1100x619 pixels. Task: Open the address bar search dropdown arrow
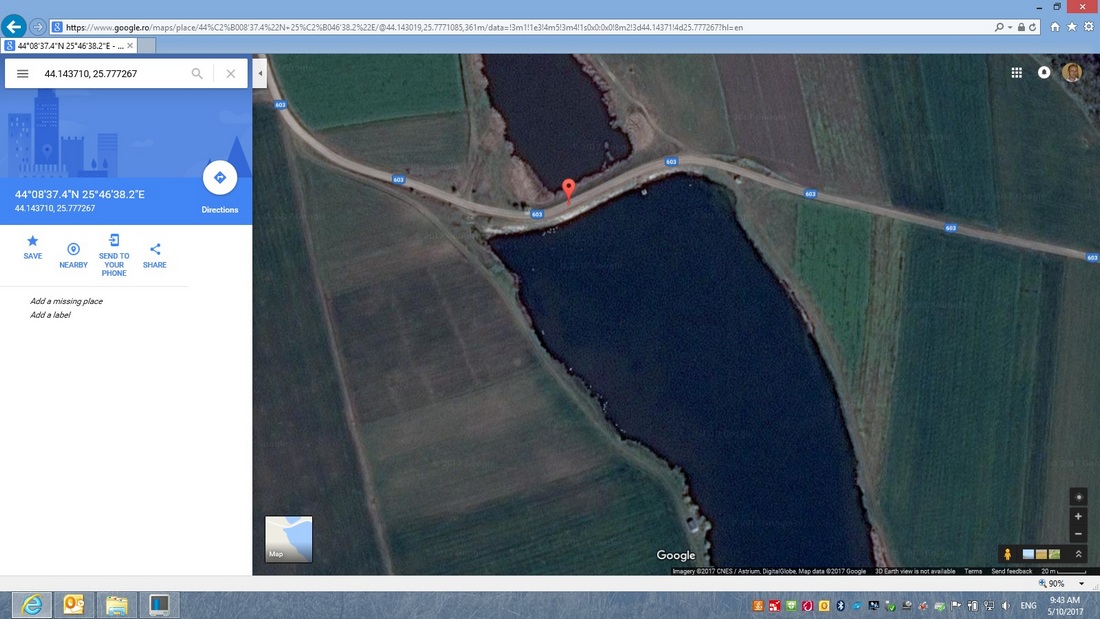pyautogui.click(x=1009, y=27)
